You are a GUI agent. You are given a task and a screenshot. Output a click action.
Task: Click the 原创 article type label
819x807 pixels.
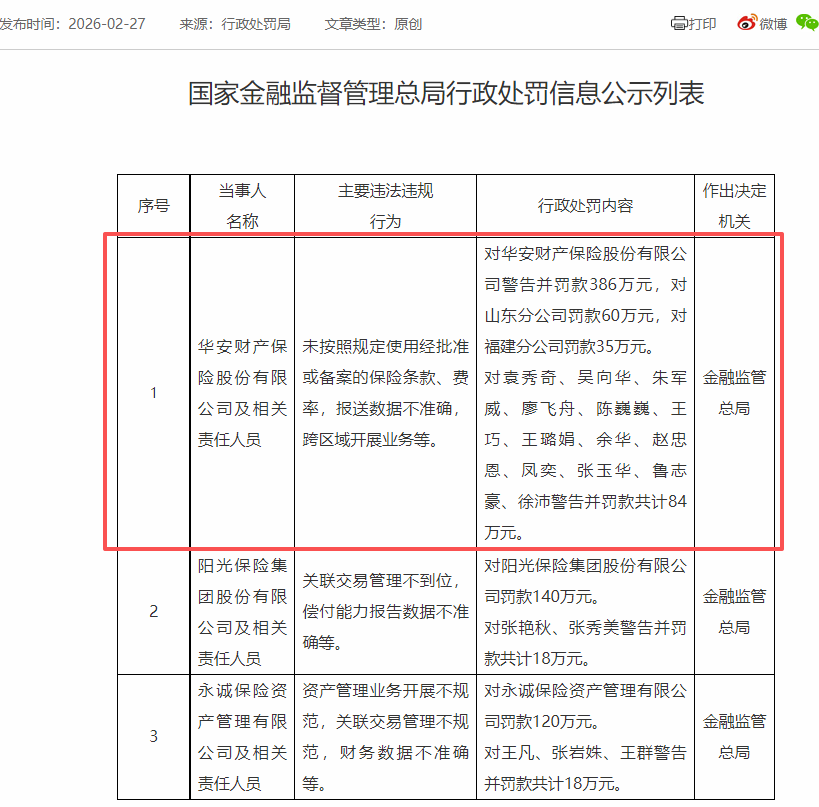coord(407,22)
